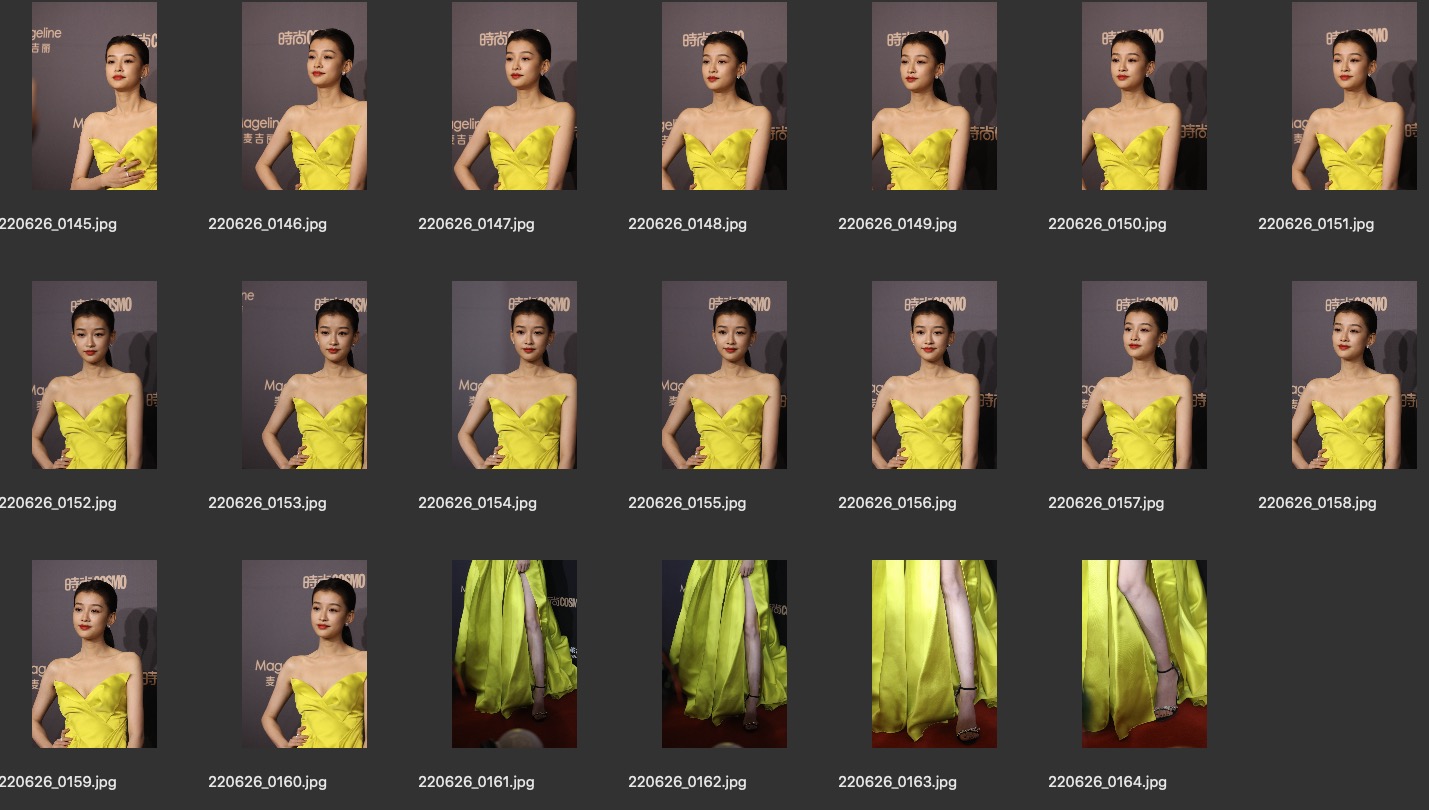Select the label text 220626_0157.jpg
1429x810 pixels.
click(1106, 503)
